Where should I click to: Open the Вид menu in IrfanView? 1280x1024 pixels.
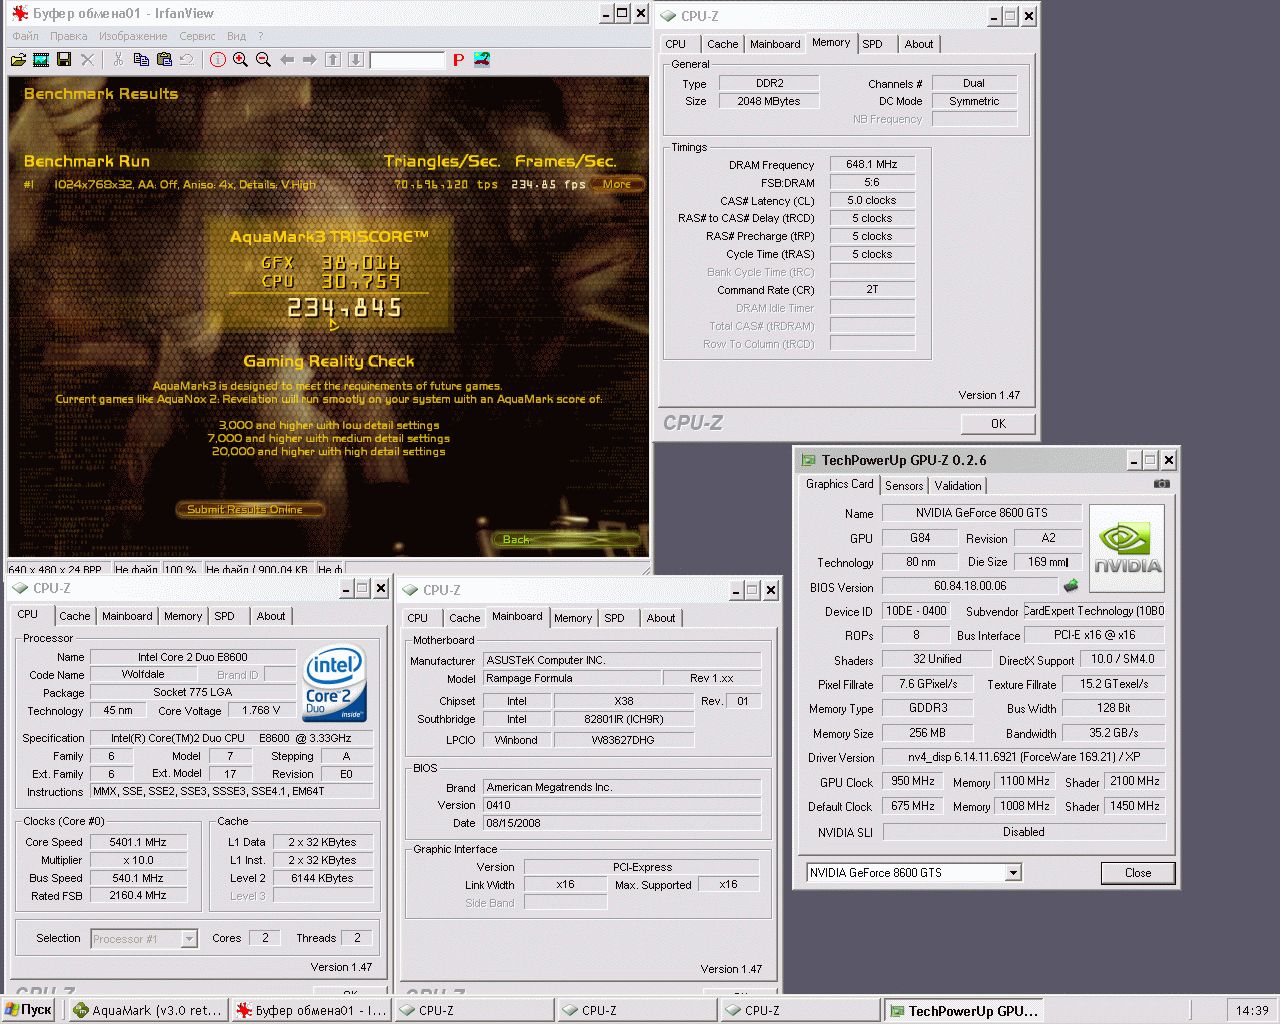coord(236,36)
